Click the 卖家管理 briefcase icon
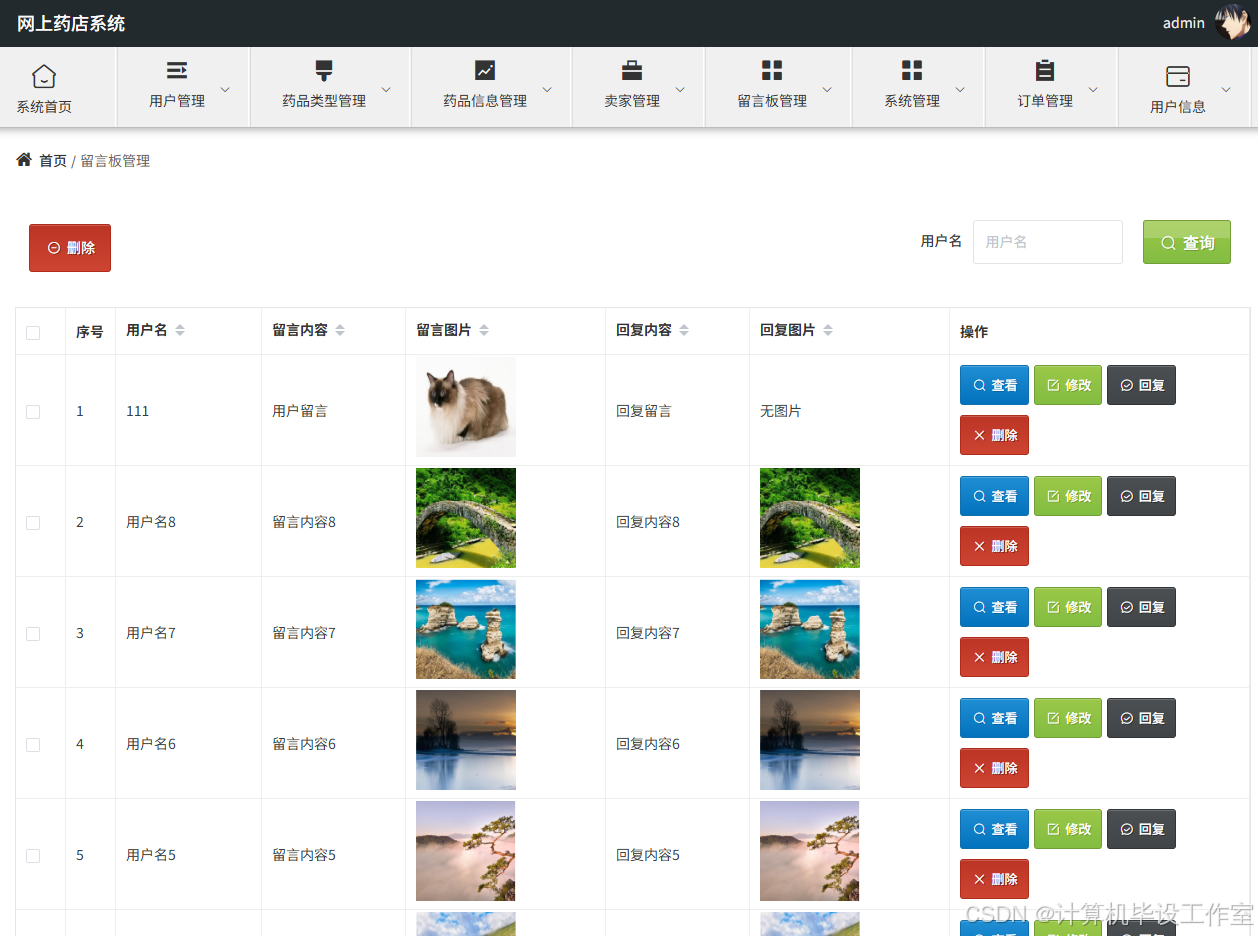 point(632,70)
